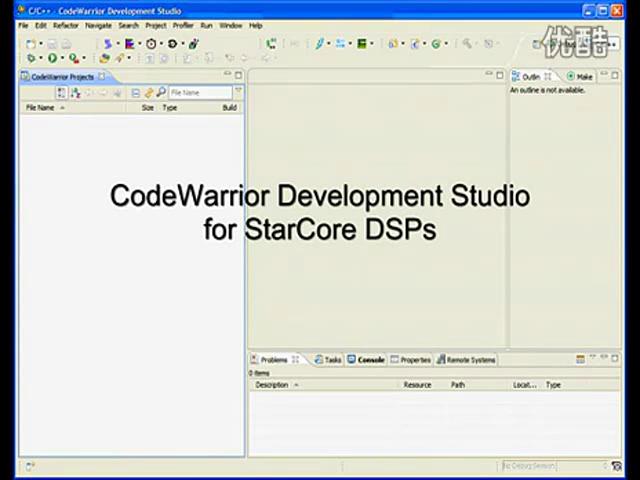
Task: Click the blue-red E toolbar icon
Action: (x=129, y=44)
